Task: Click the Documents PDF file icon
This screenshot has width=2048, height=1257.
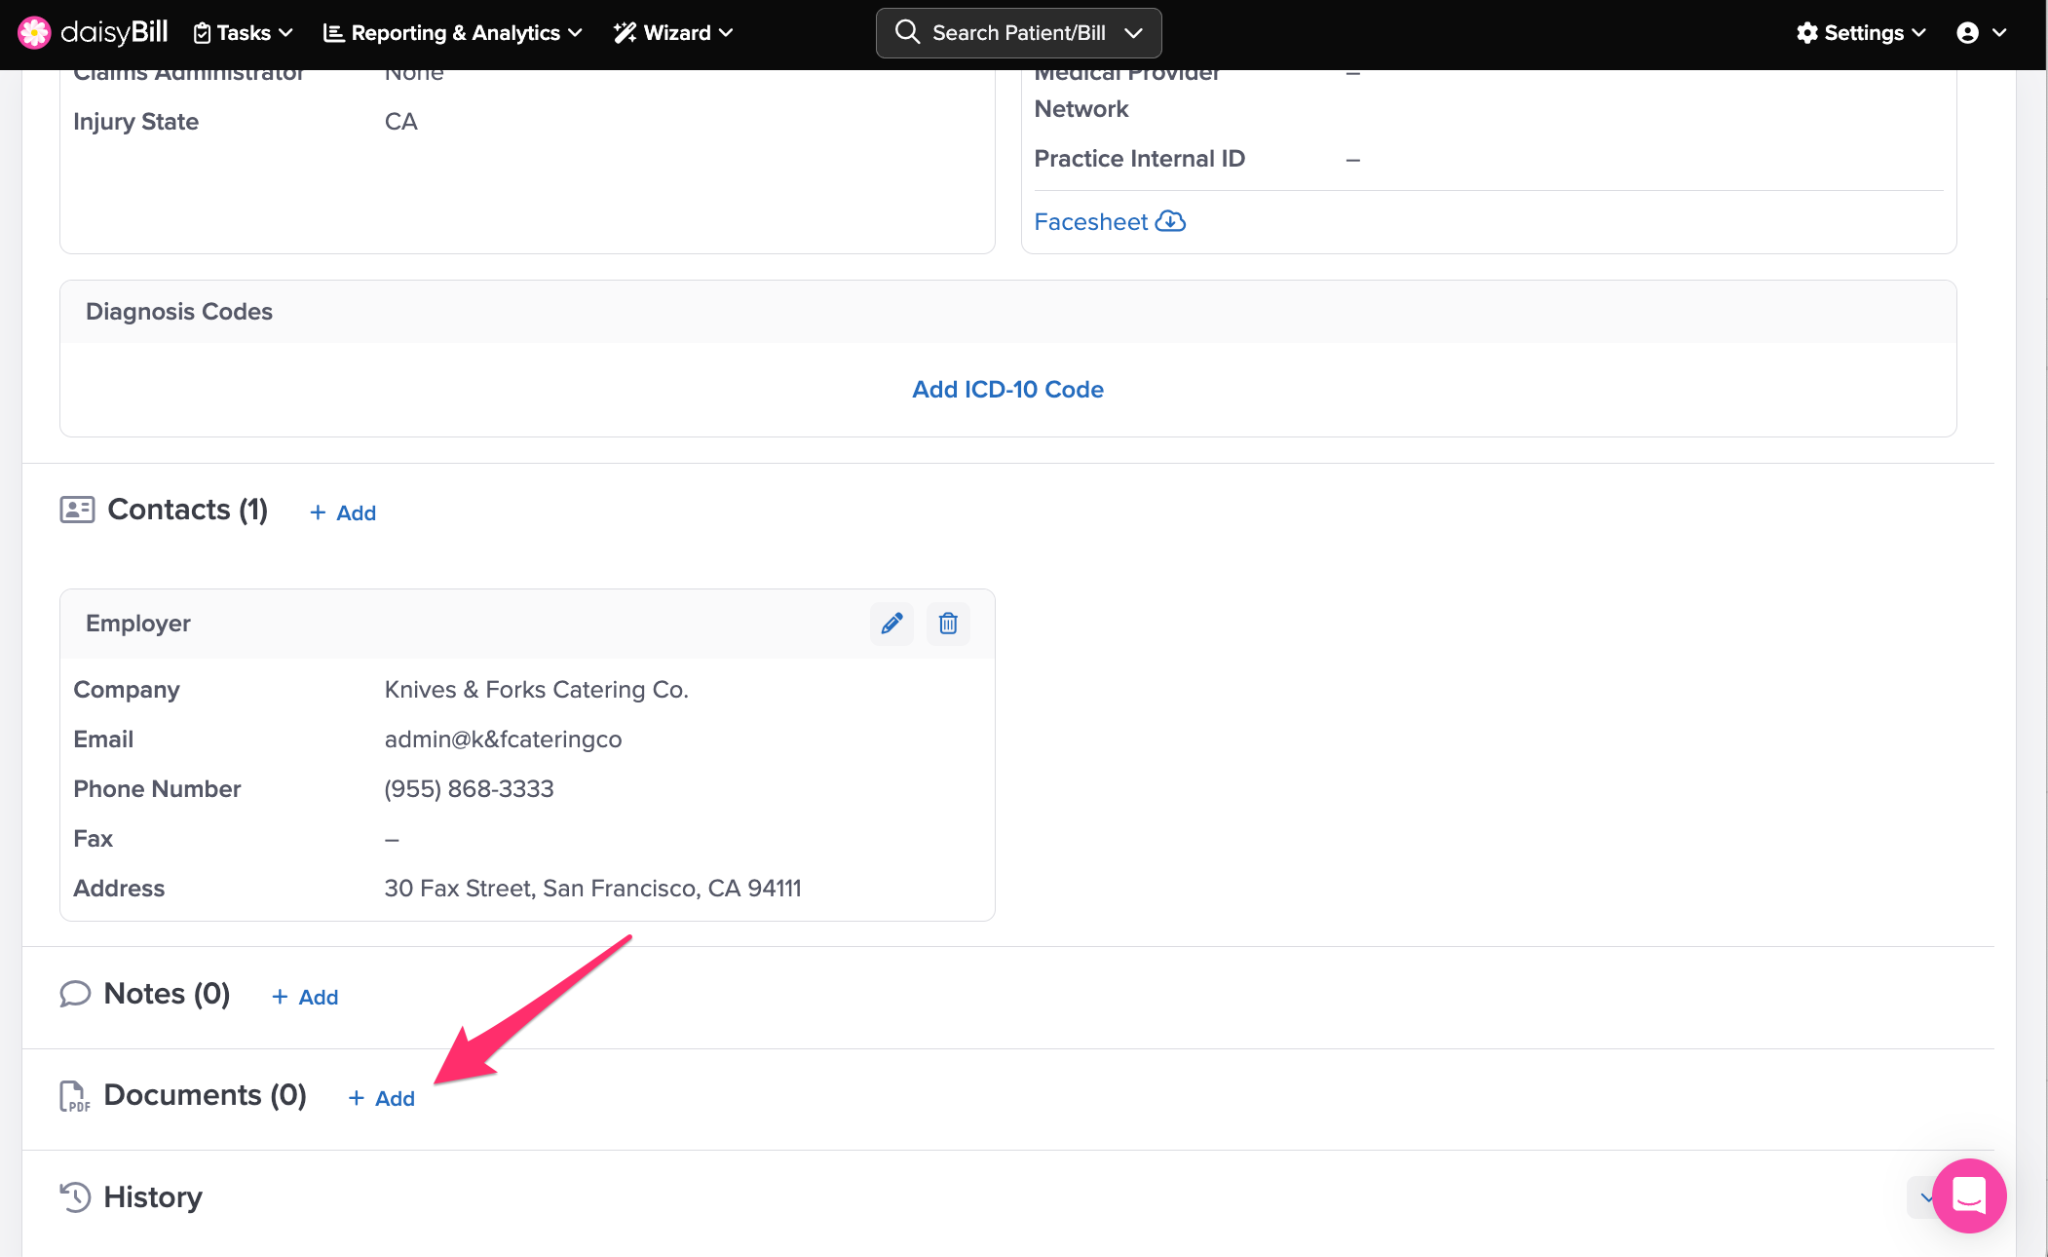Action: pos(74,1096)
